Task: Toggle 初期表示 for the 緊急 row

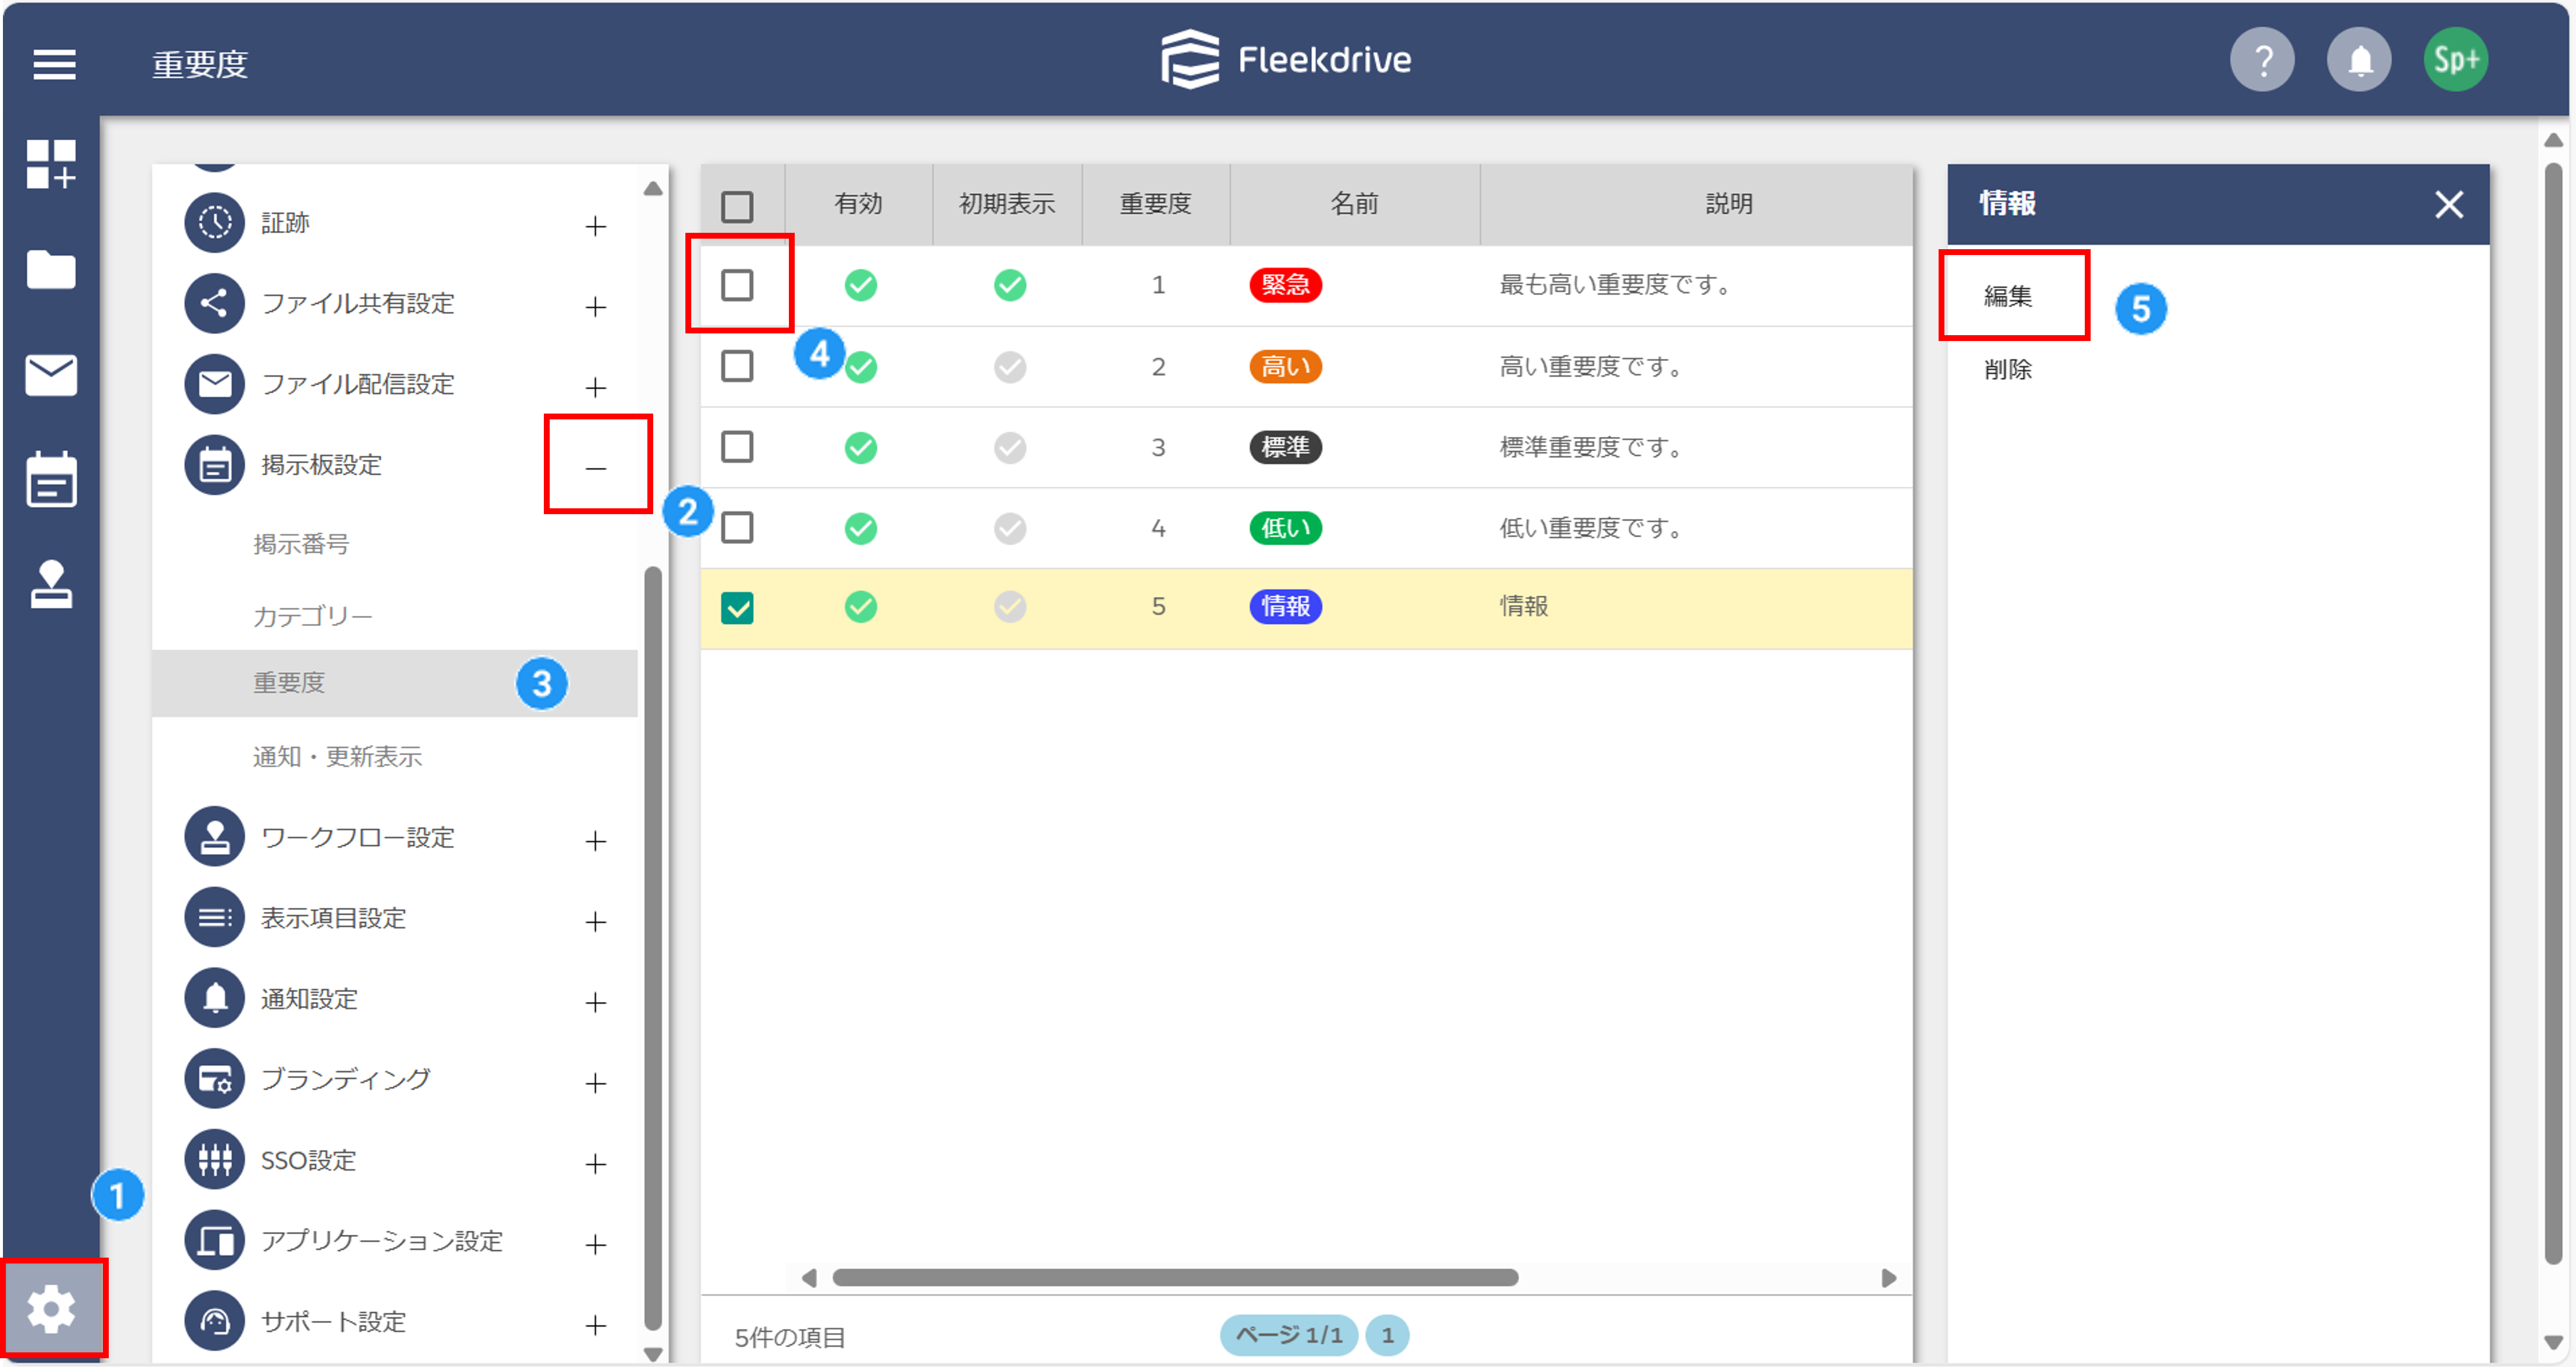Action: pos(1009,286)
